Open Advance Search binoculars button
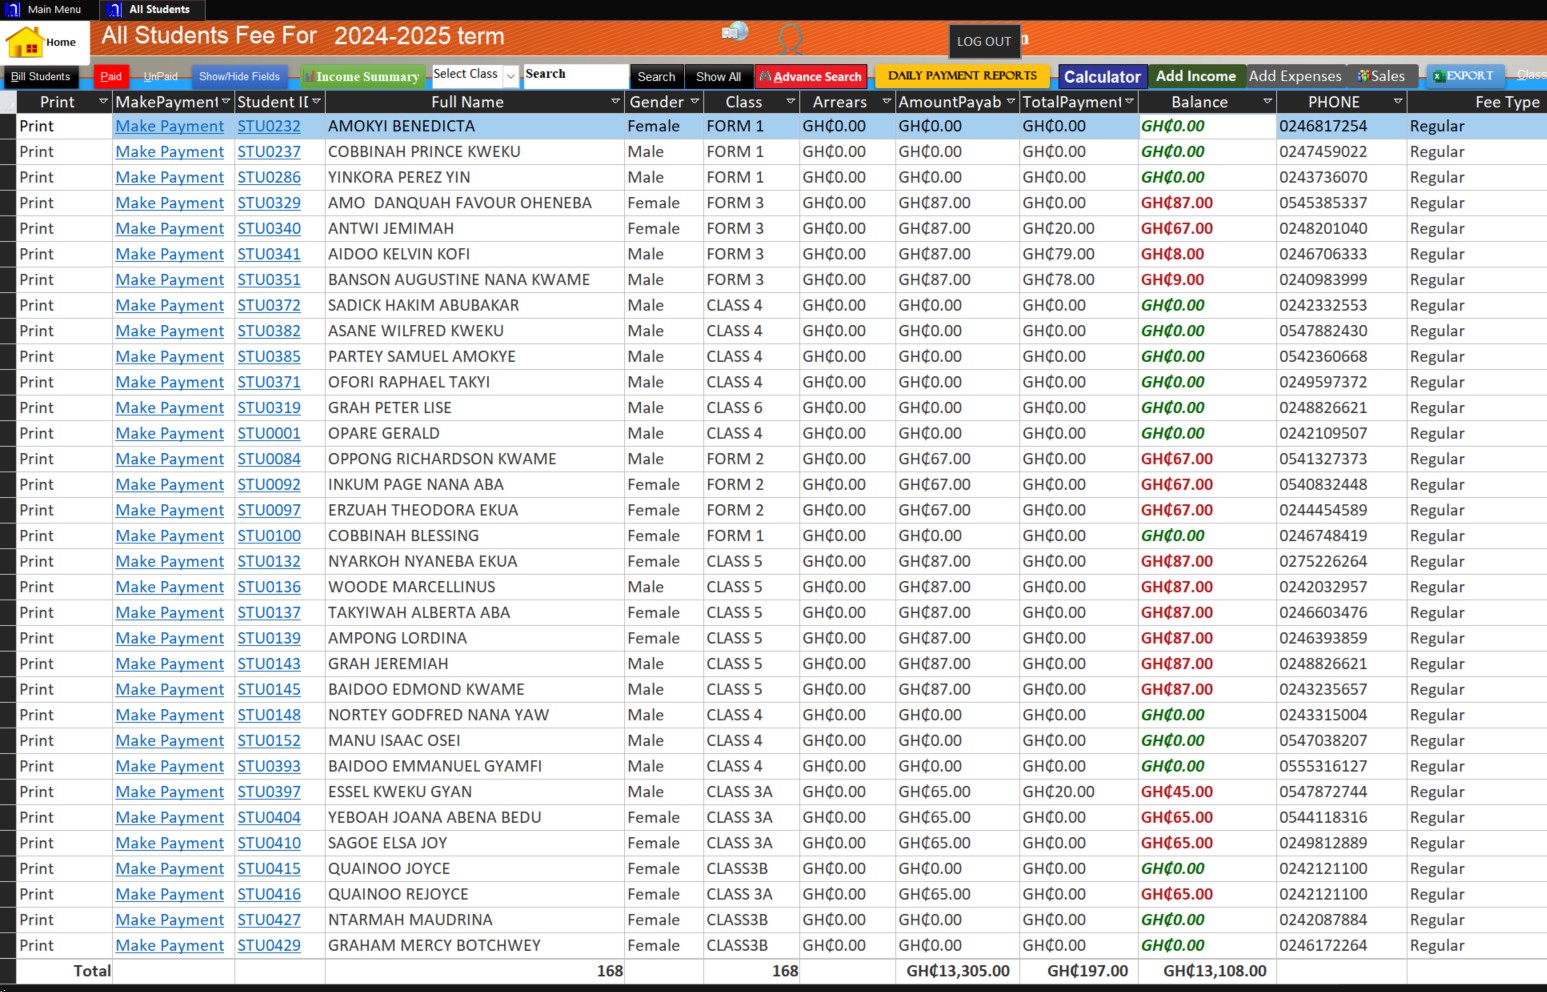The height and width of the screenshot is (992, 1547). (811, 77)
